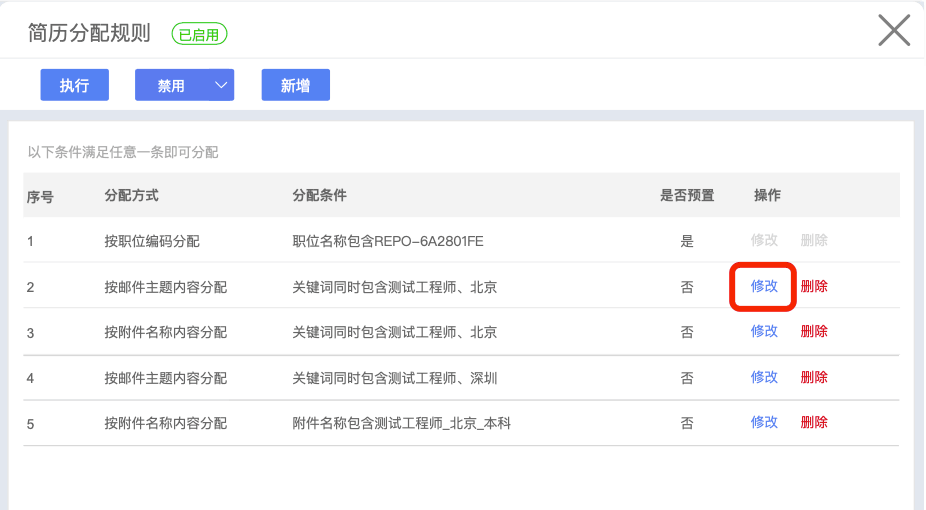
Task: Select the 按职位编码分配 row cell
Action: click(152, 241)
